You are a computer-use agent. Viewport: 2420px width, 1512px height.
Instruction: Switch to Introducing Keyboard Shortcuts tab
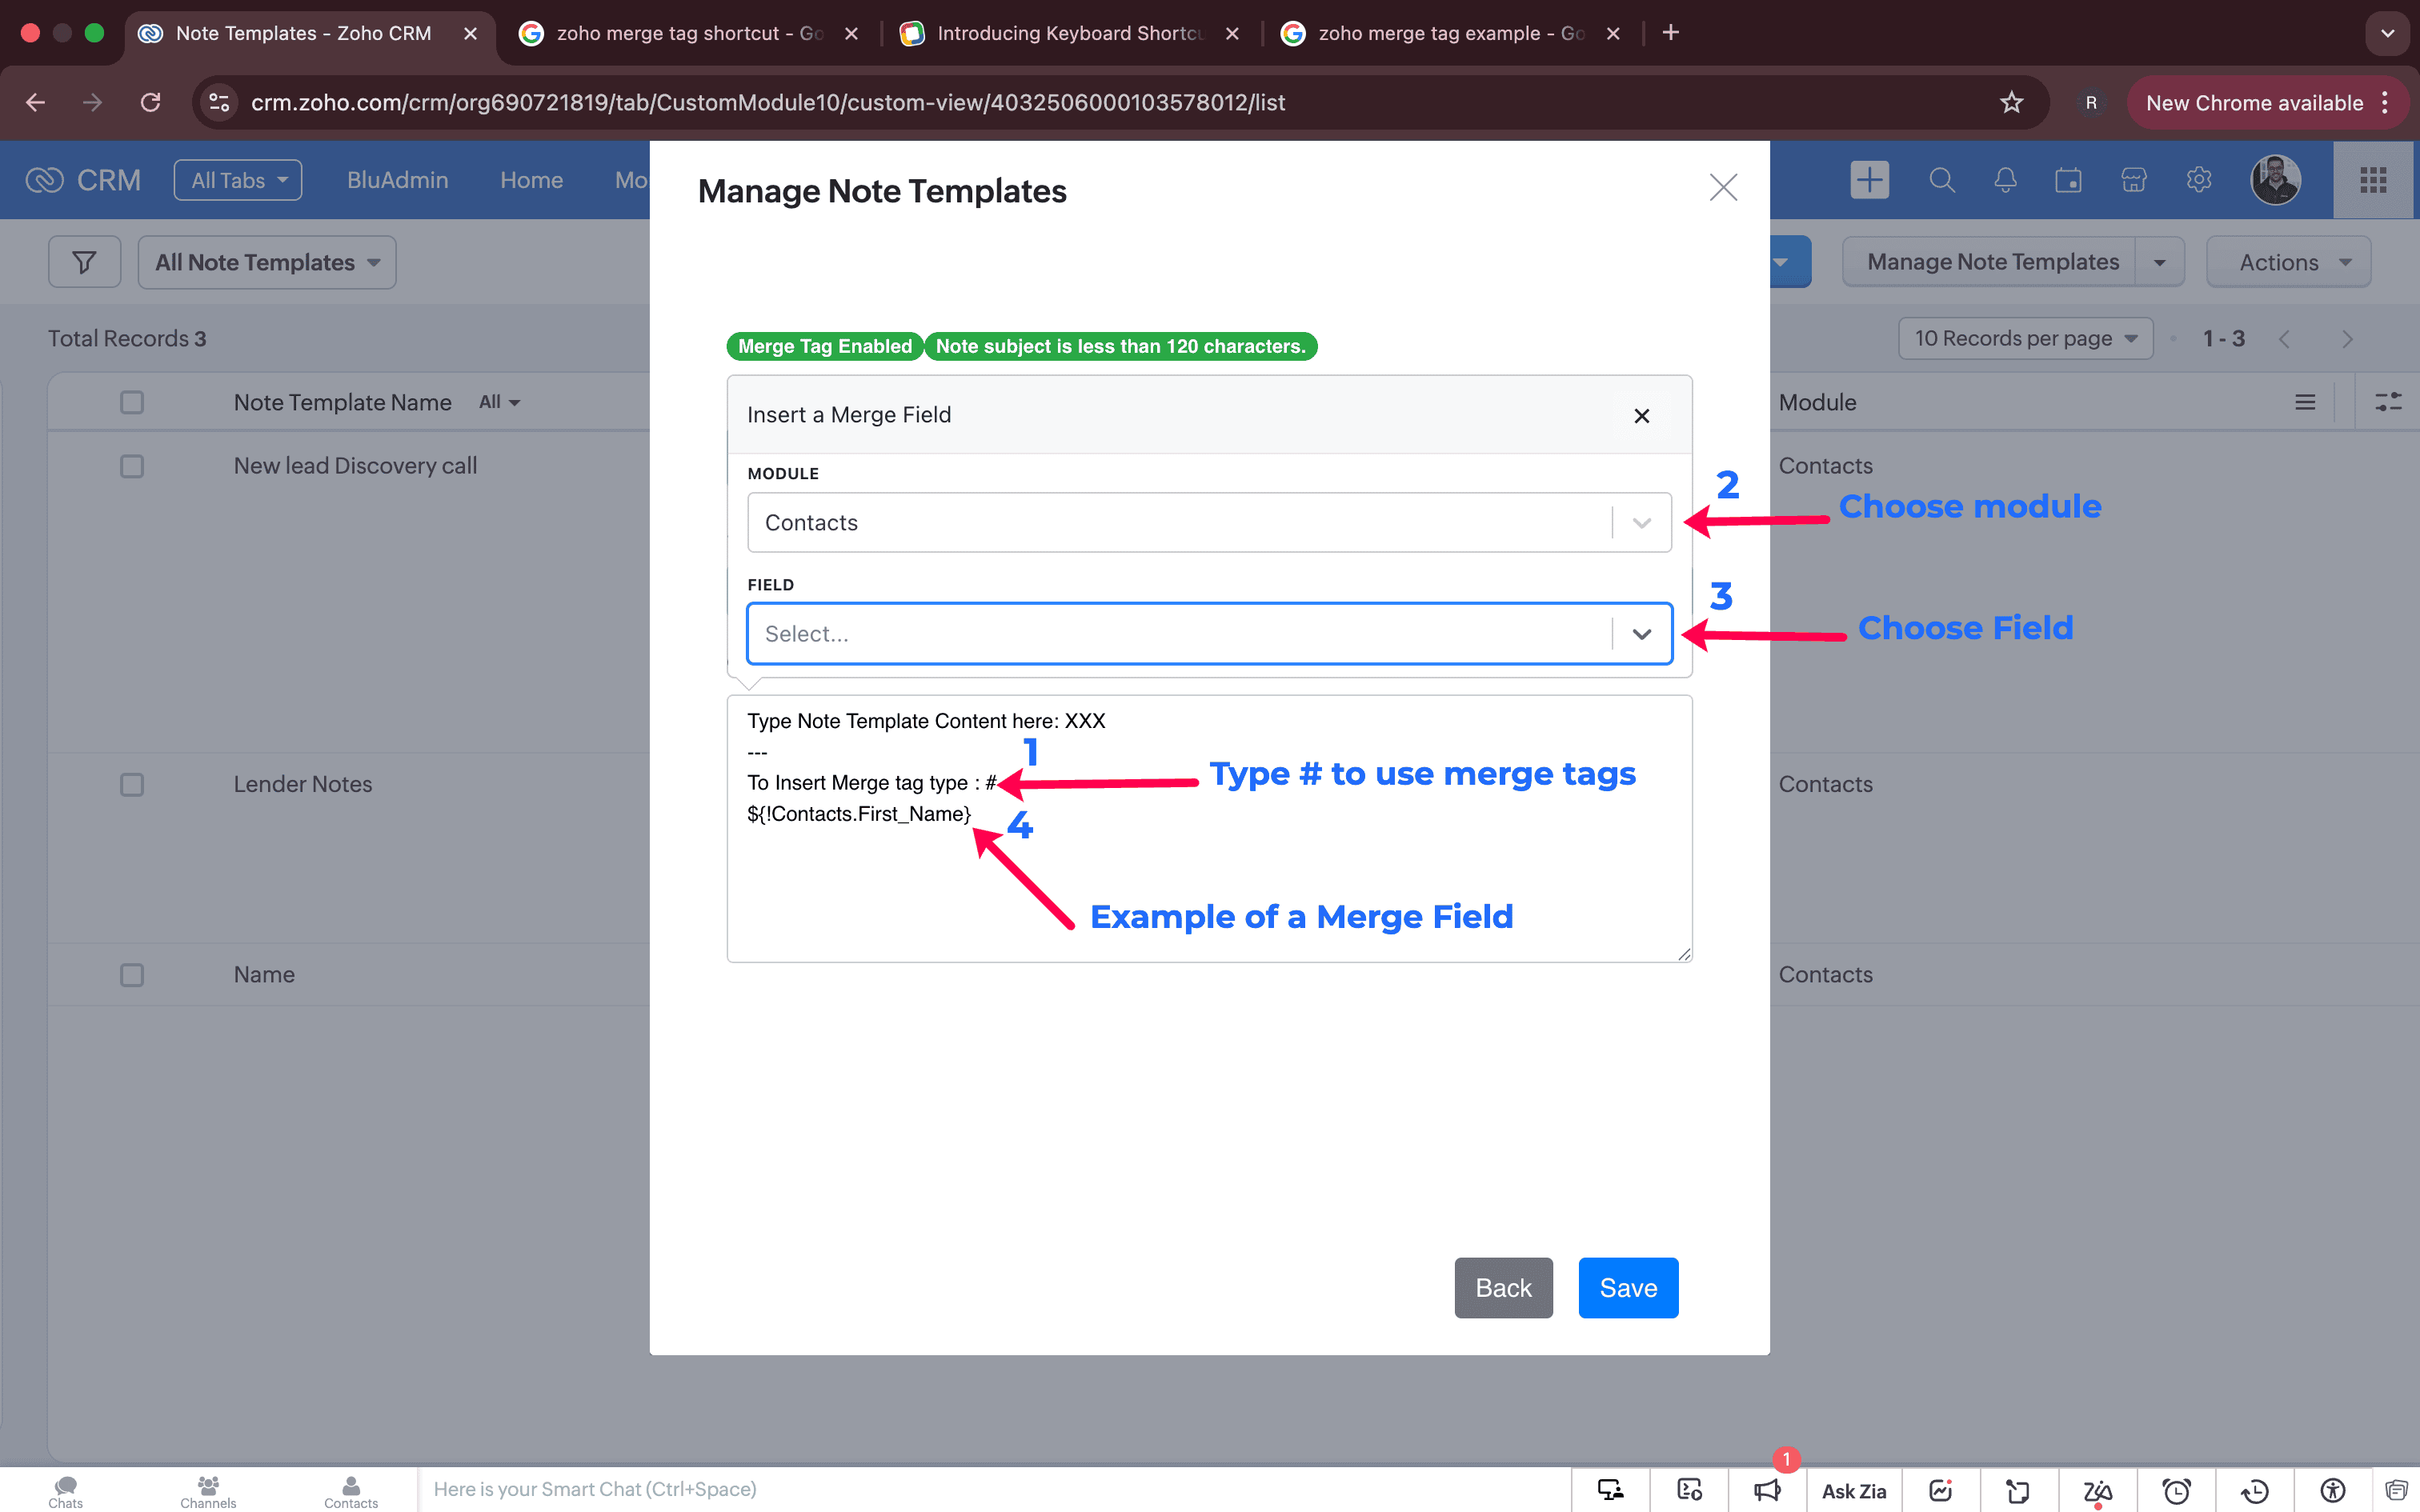pos(1069,33)
